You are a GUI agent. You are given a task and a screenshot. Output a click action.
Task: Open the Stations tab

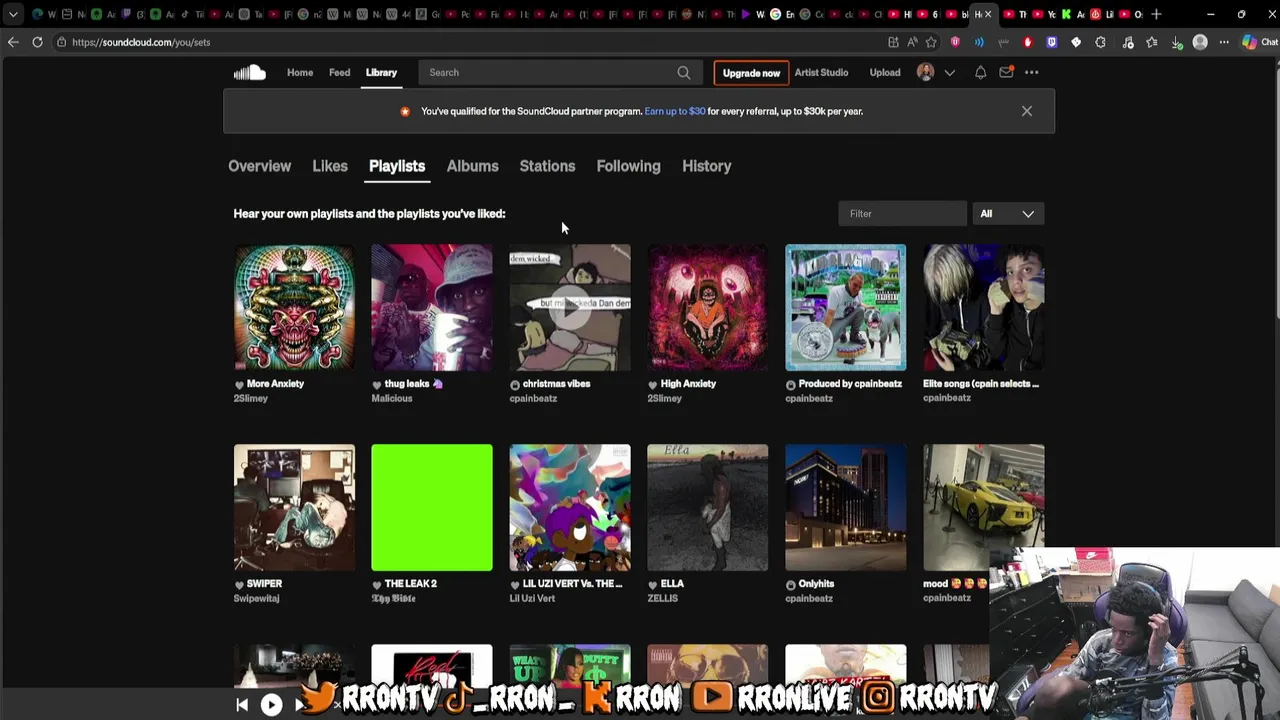[x=547, y=166]
